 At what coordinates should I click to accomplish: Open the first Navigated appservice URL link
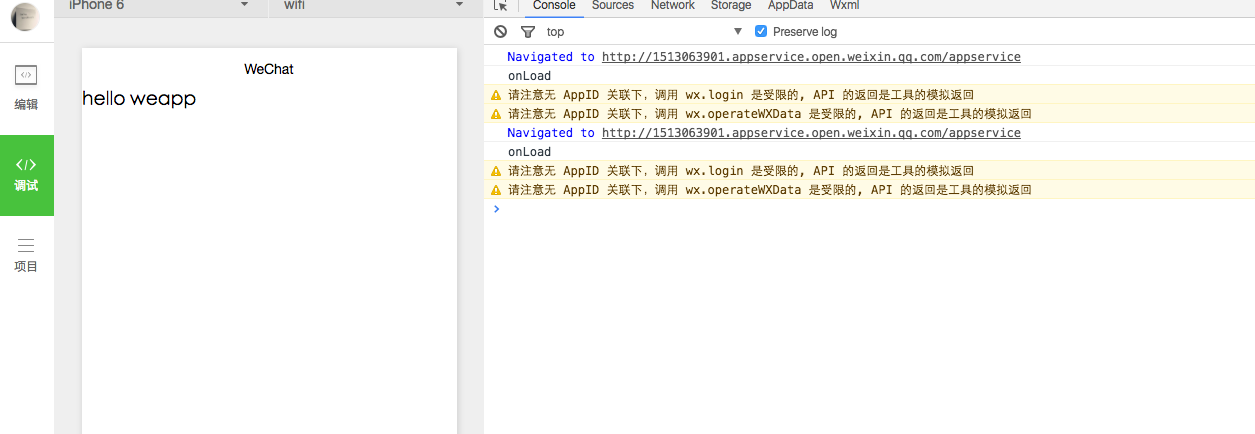(810, 57)
